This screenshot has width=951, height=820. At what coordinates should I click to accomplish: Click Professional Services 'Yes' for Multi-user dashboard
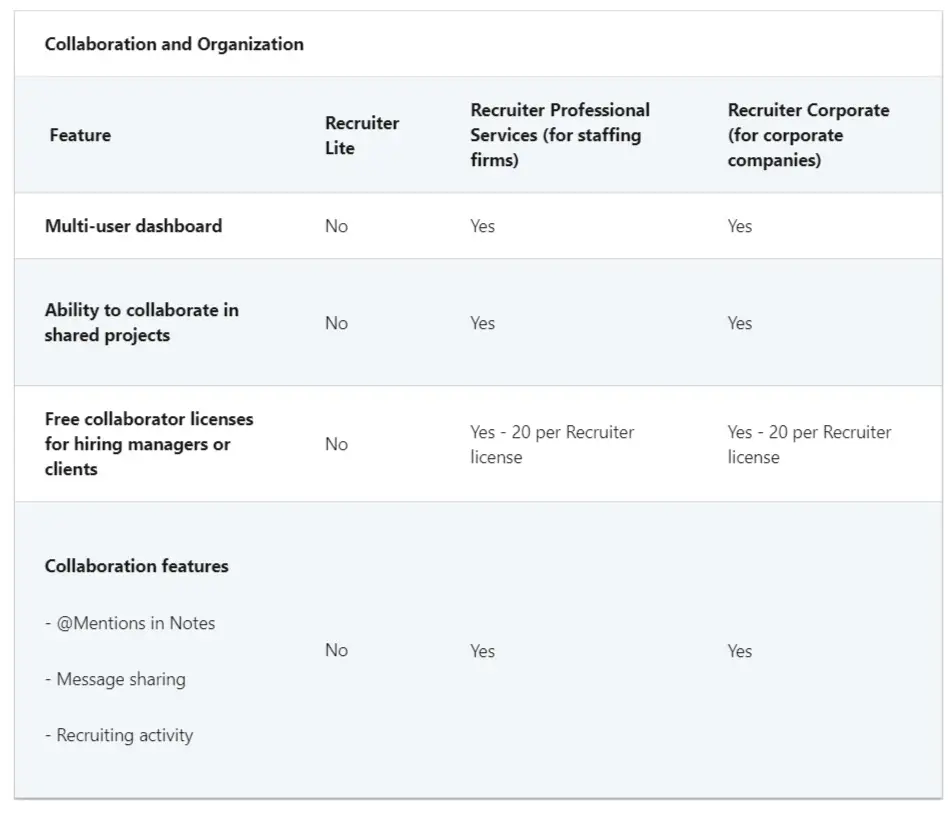483,226
